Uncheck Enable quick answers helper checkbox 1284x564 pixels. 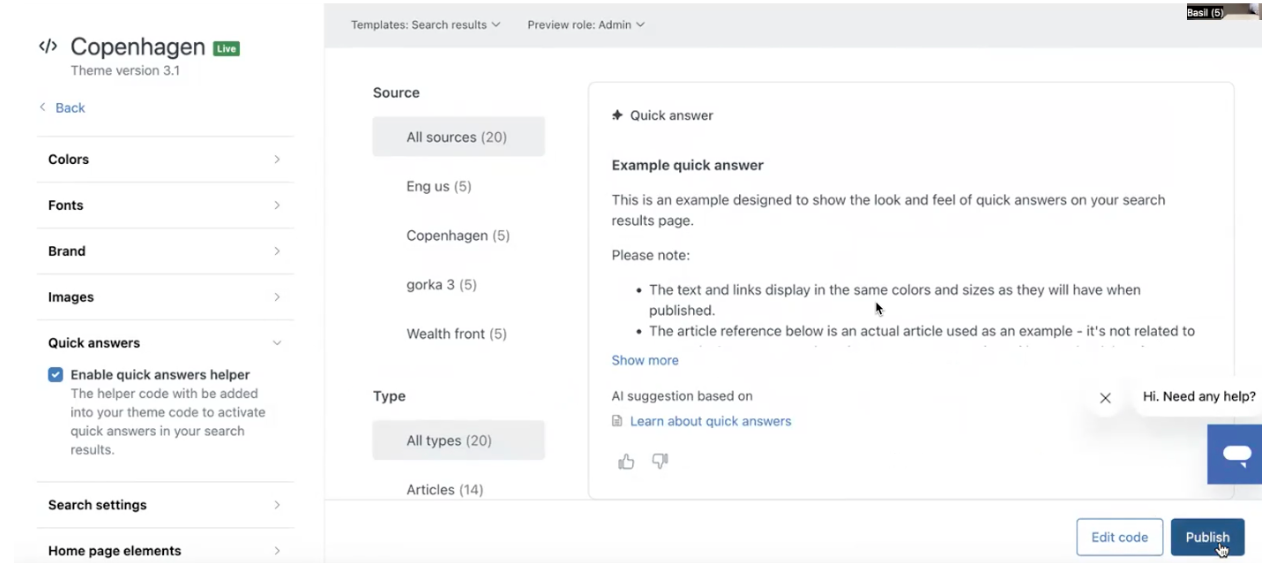(x=56, y=375)
